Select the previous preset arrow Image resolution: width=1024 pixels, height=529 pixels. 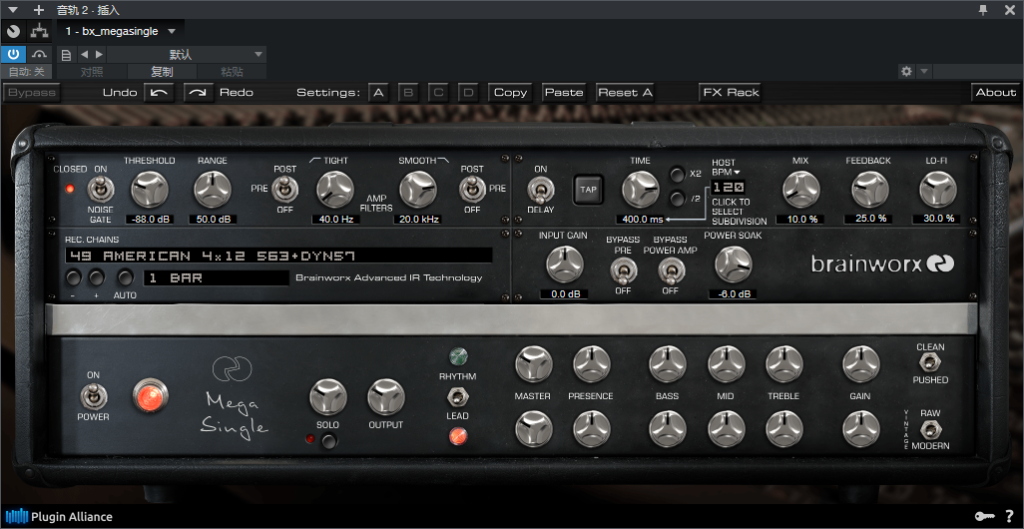click(x=85, y=54)
